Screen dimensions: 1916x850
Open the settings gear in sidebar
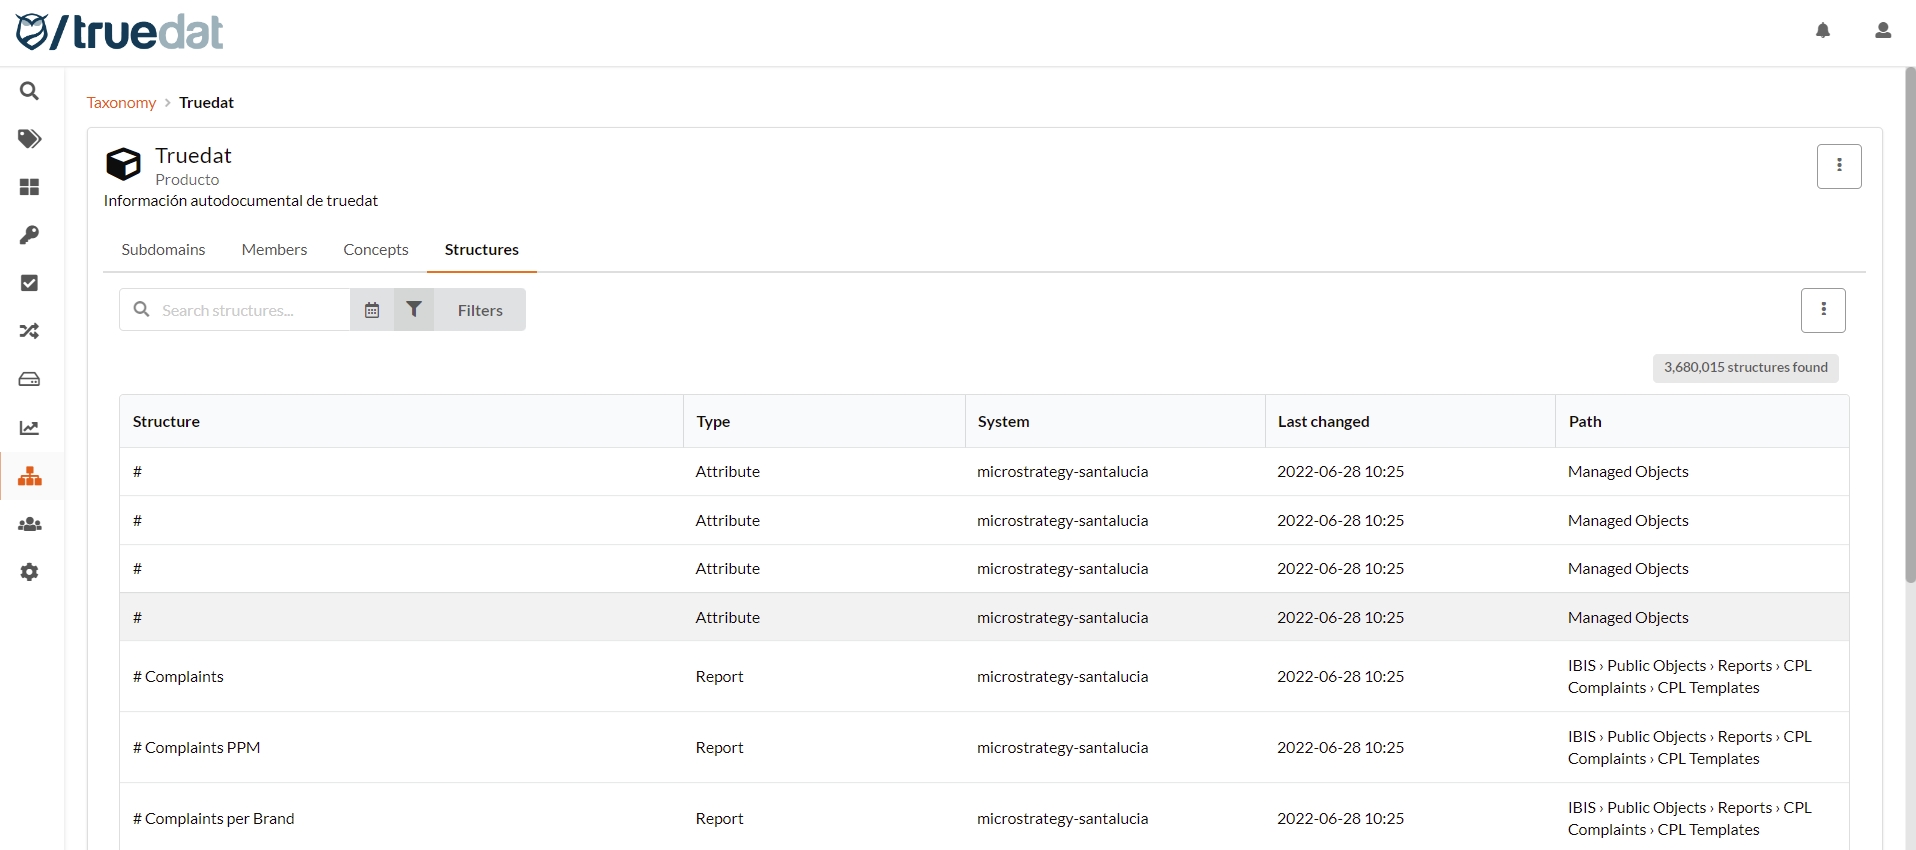tap(30, 572)
